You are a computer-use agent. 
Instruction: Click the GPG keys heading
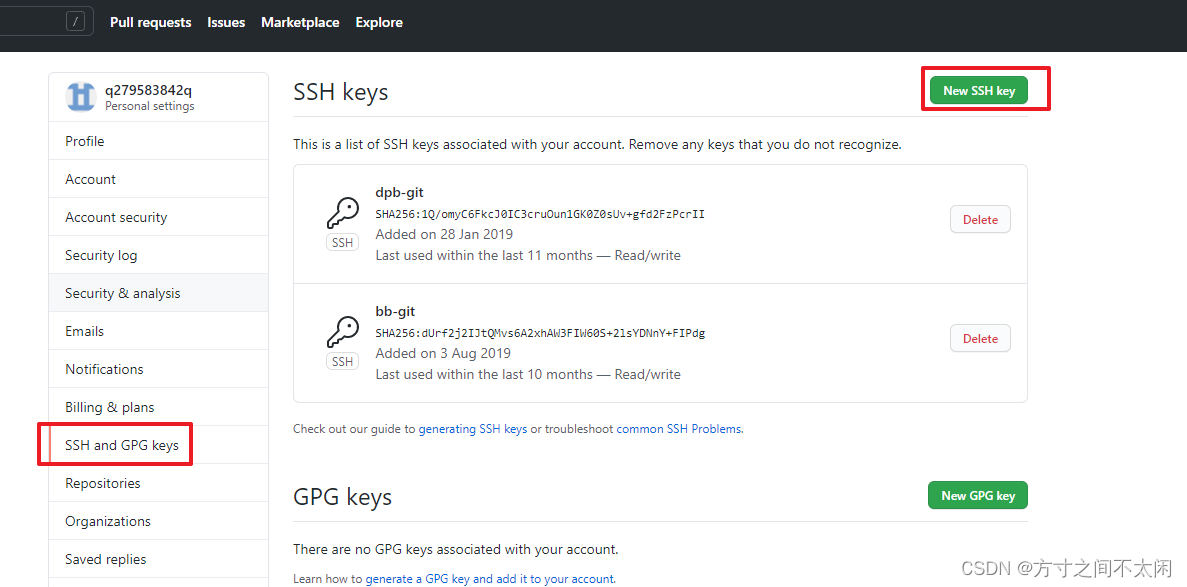point(343,497)
